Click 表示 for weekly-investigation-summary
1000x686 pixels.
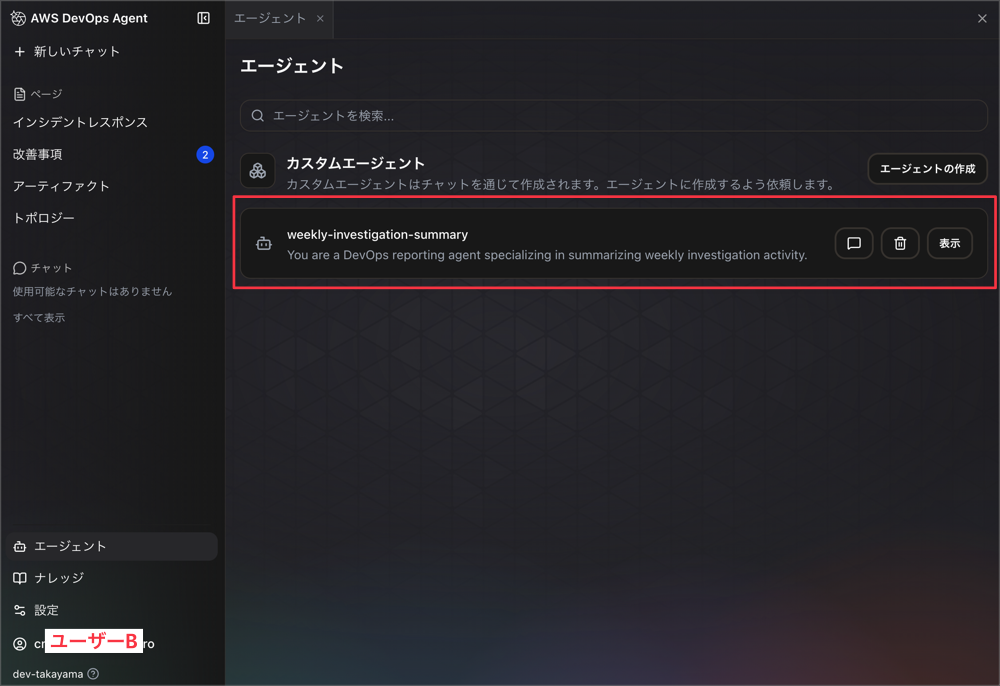[x=950, y=244]
